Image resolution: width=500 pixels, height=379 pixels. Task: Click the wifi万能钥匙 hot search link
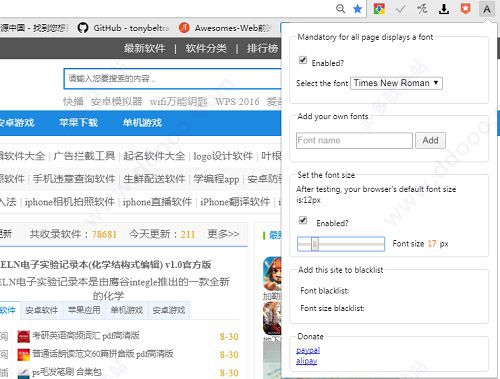(179, 102)
